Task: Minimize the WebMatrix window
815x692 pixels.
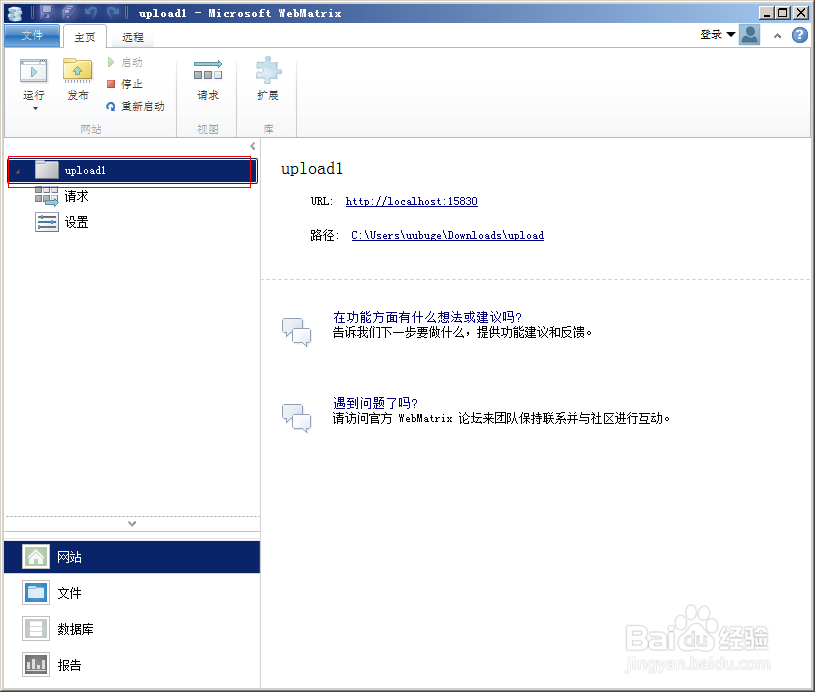Action: pos(766,12)
